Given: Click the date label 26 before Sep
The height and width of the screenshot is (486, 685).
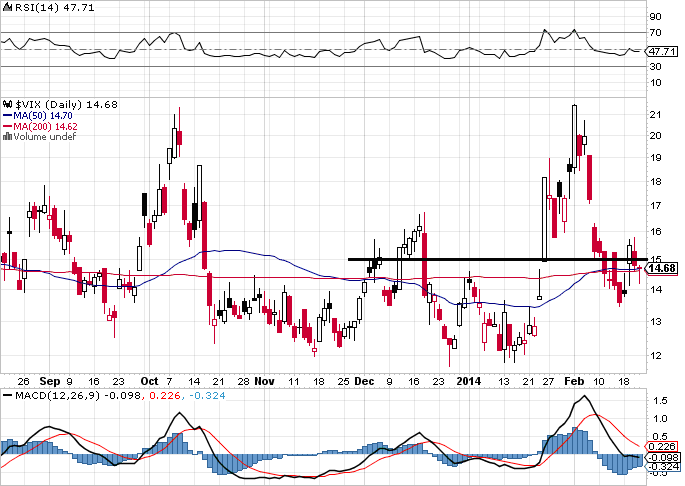Looking at the screenshot, I should pyautogui.click(x=24, y=382).
